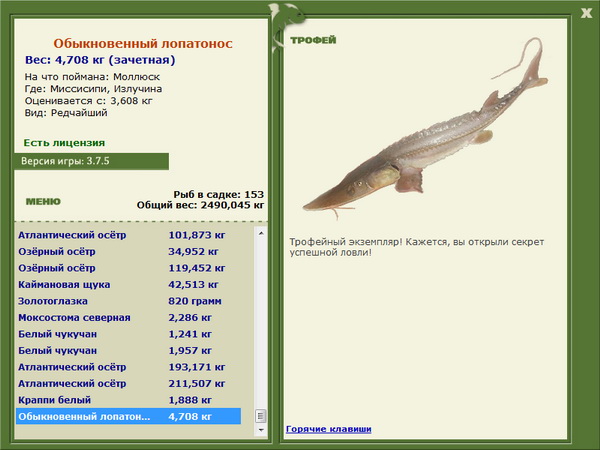Select Золотоглазка 820 грамм row
This screenshot has width=600, height=450.
(129, 301)
